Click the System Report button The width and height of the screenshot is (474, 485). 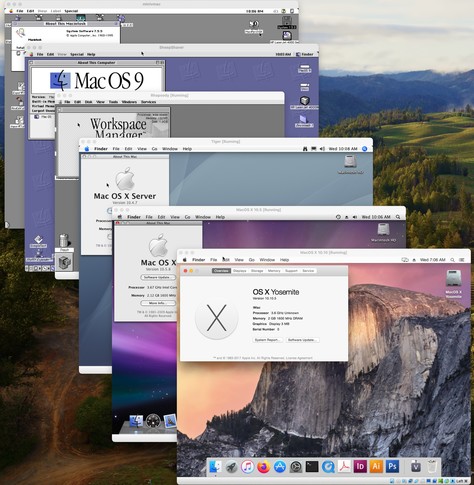268,340
